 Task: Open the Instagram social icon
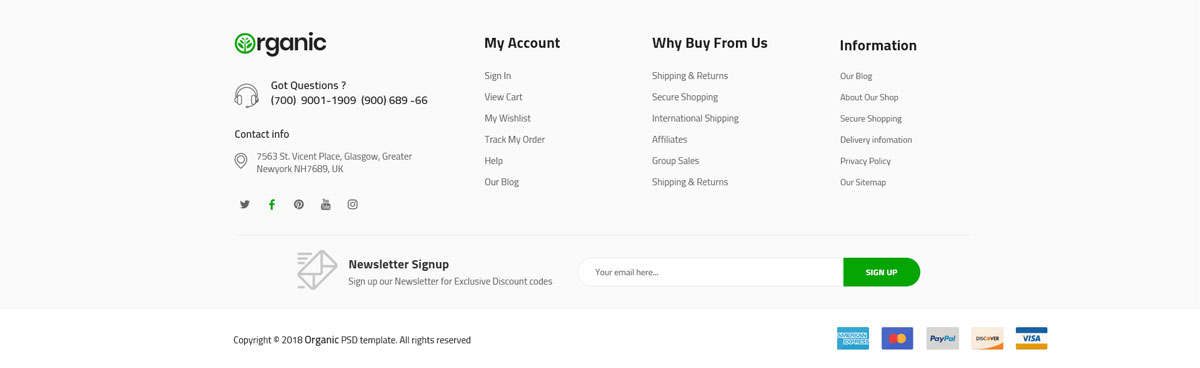click(x=353, y=204)
